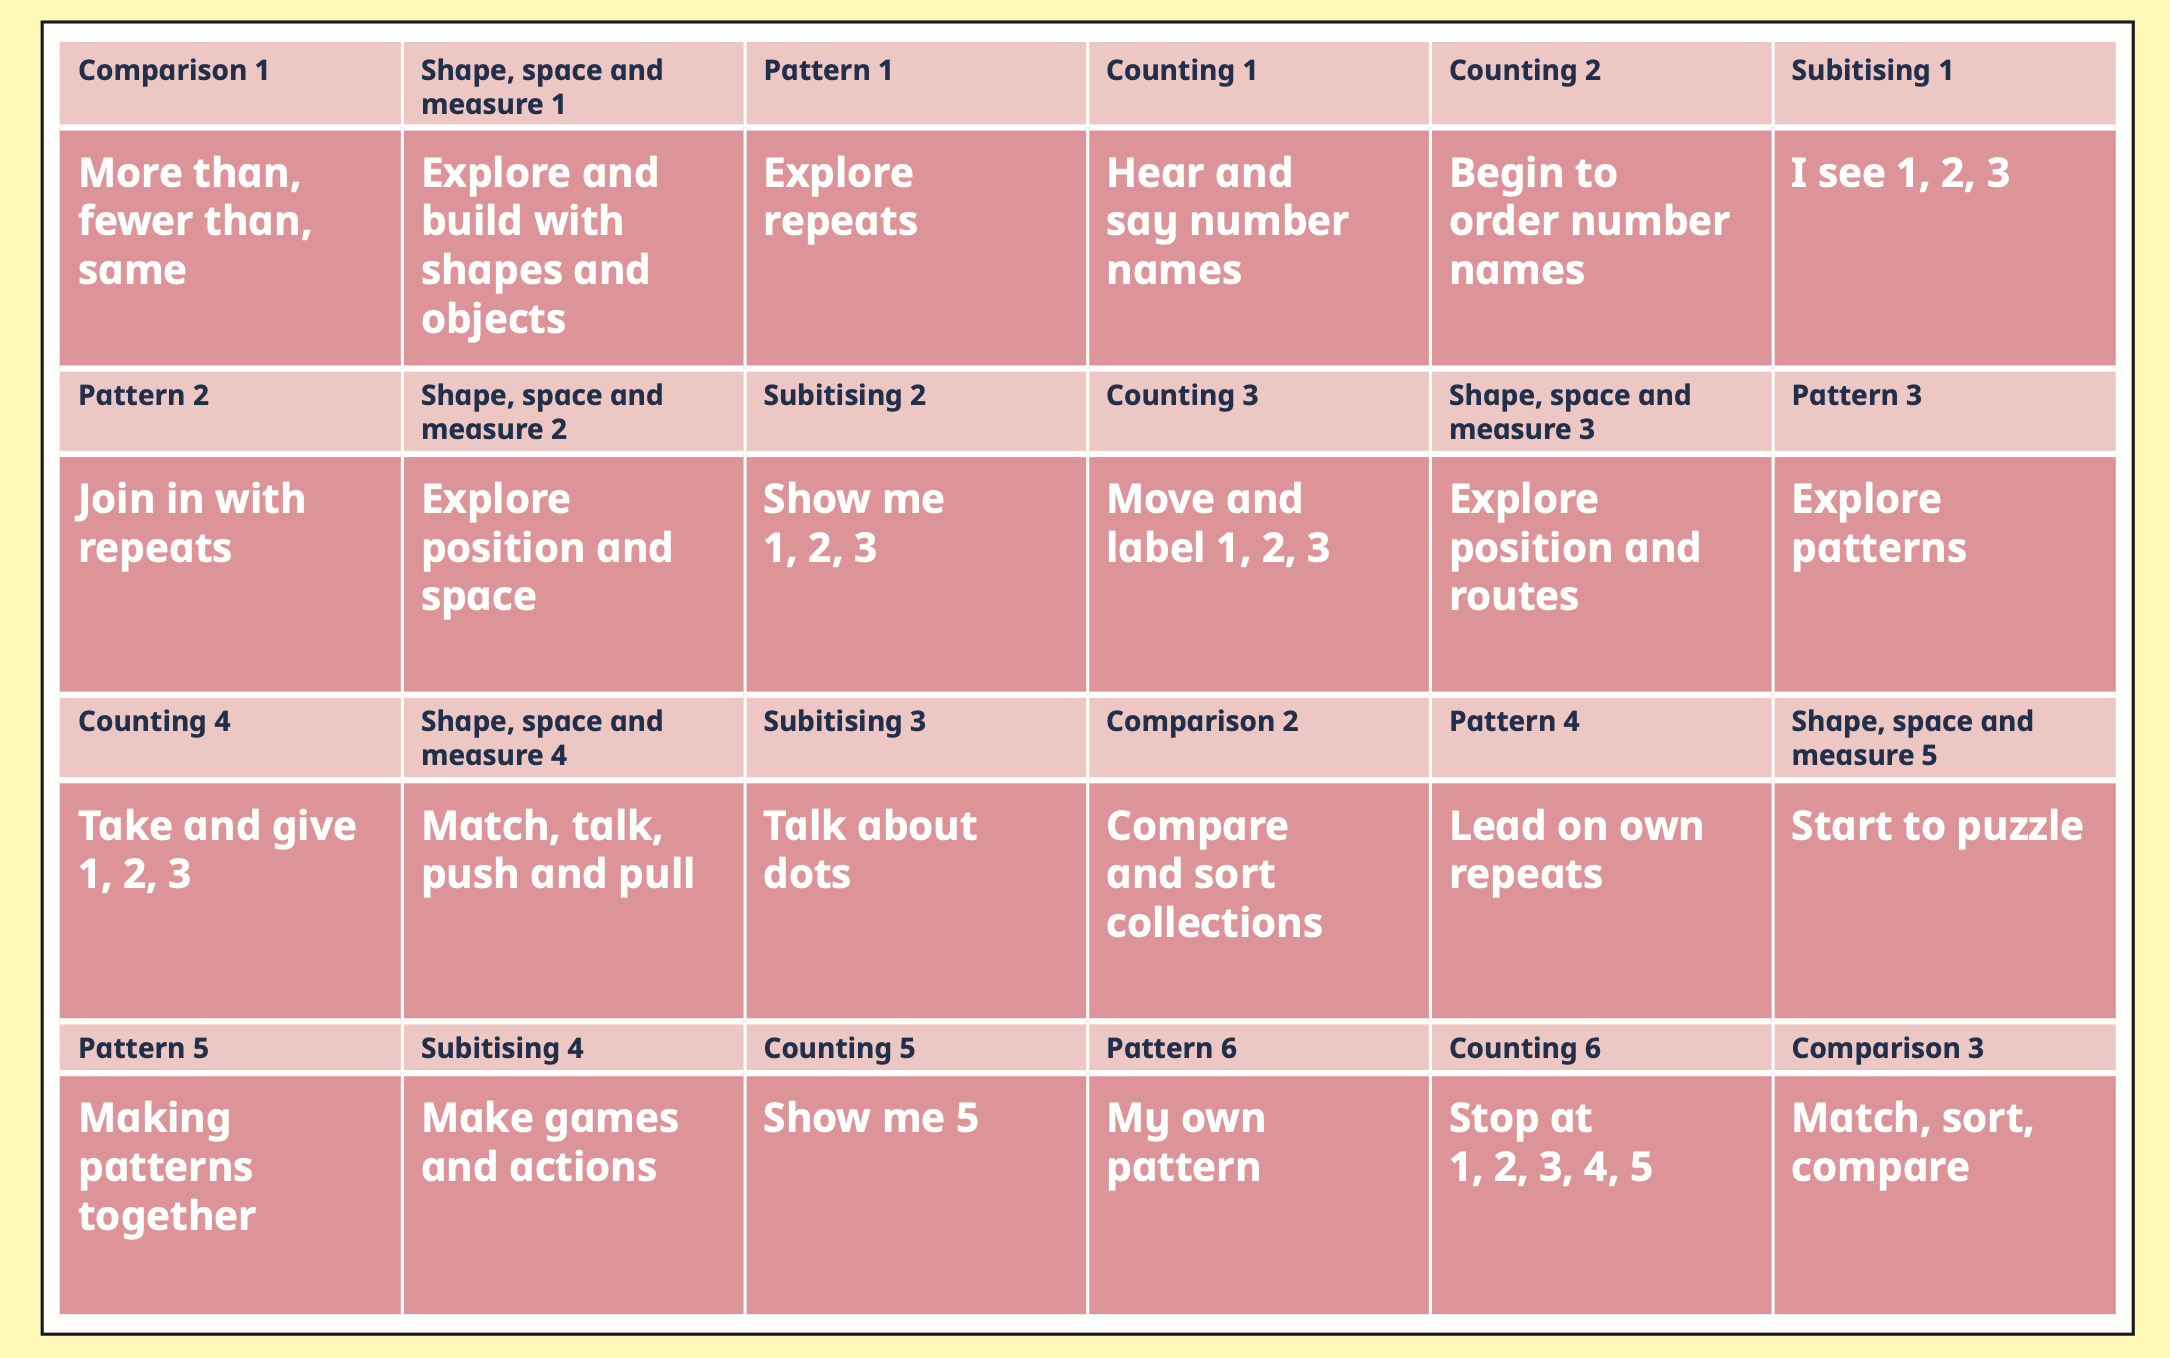Open 'Hear and say number names' card

pyautogui.click(x=1258, y=246)
